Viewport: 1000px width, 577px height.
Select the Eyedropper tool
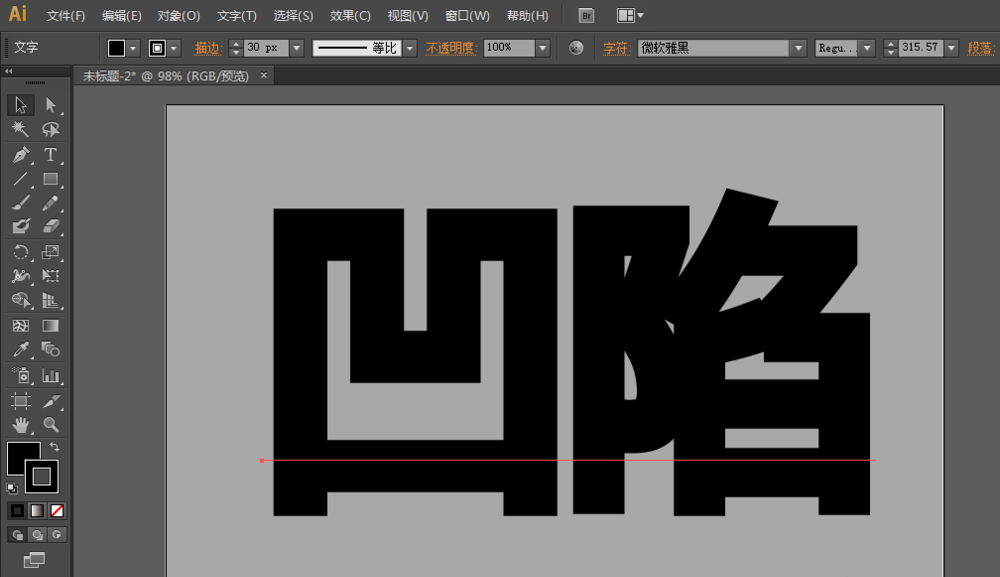(x=20, y=349)
